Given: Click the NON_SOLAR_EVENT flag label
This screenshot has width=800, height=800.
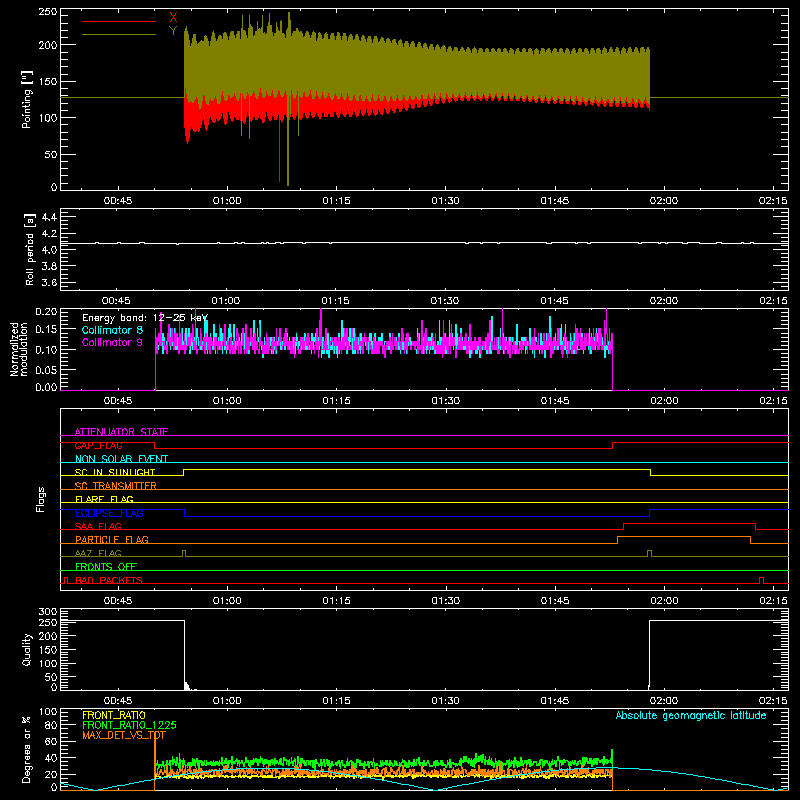Looking at the screenshot, I should point(121,459).
